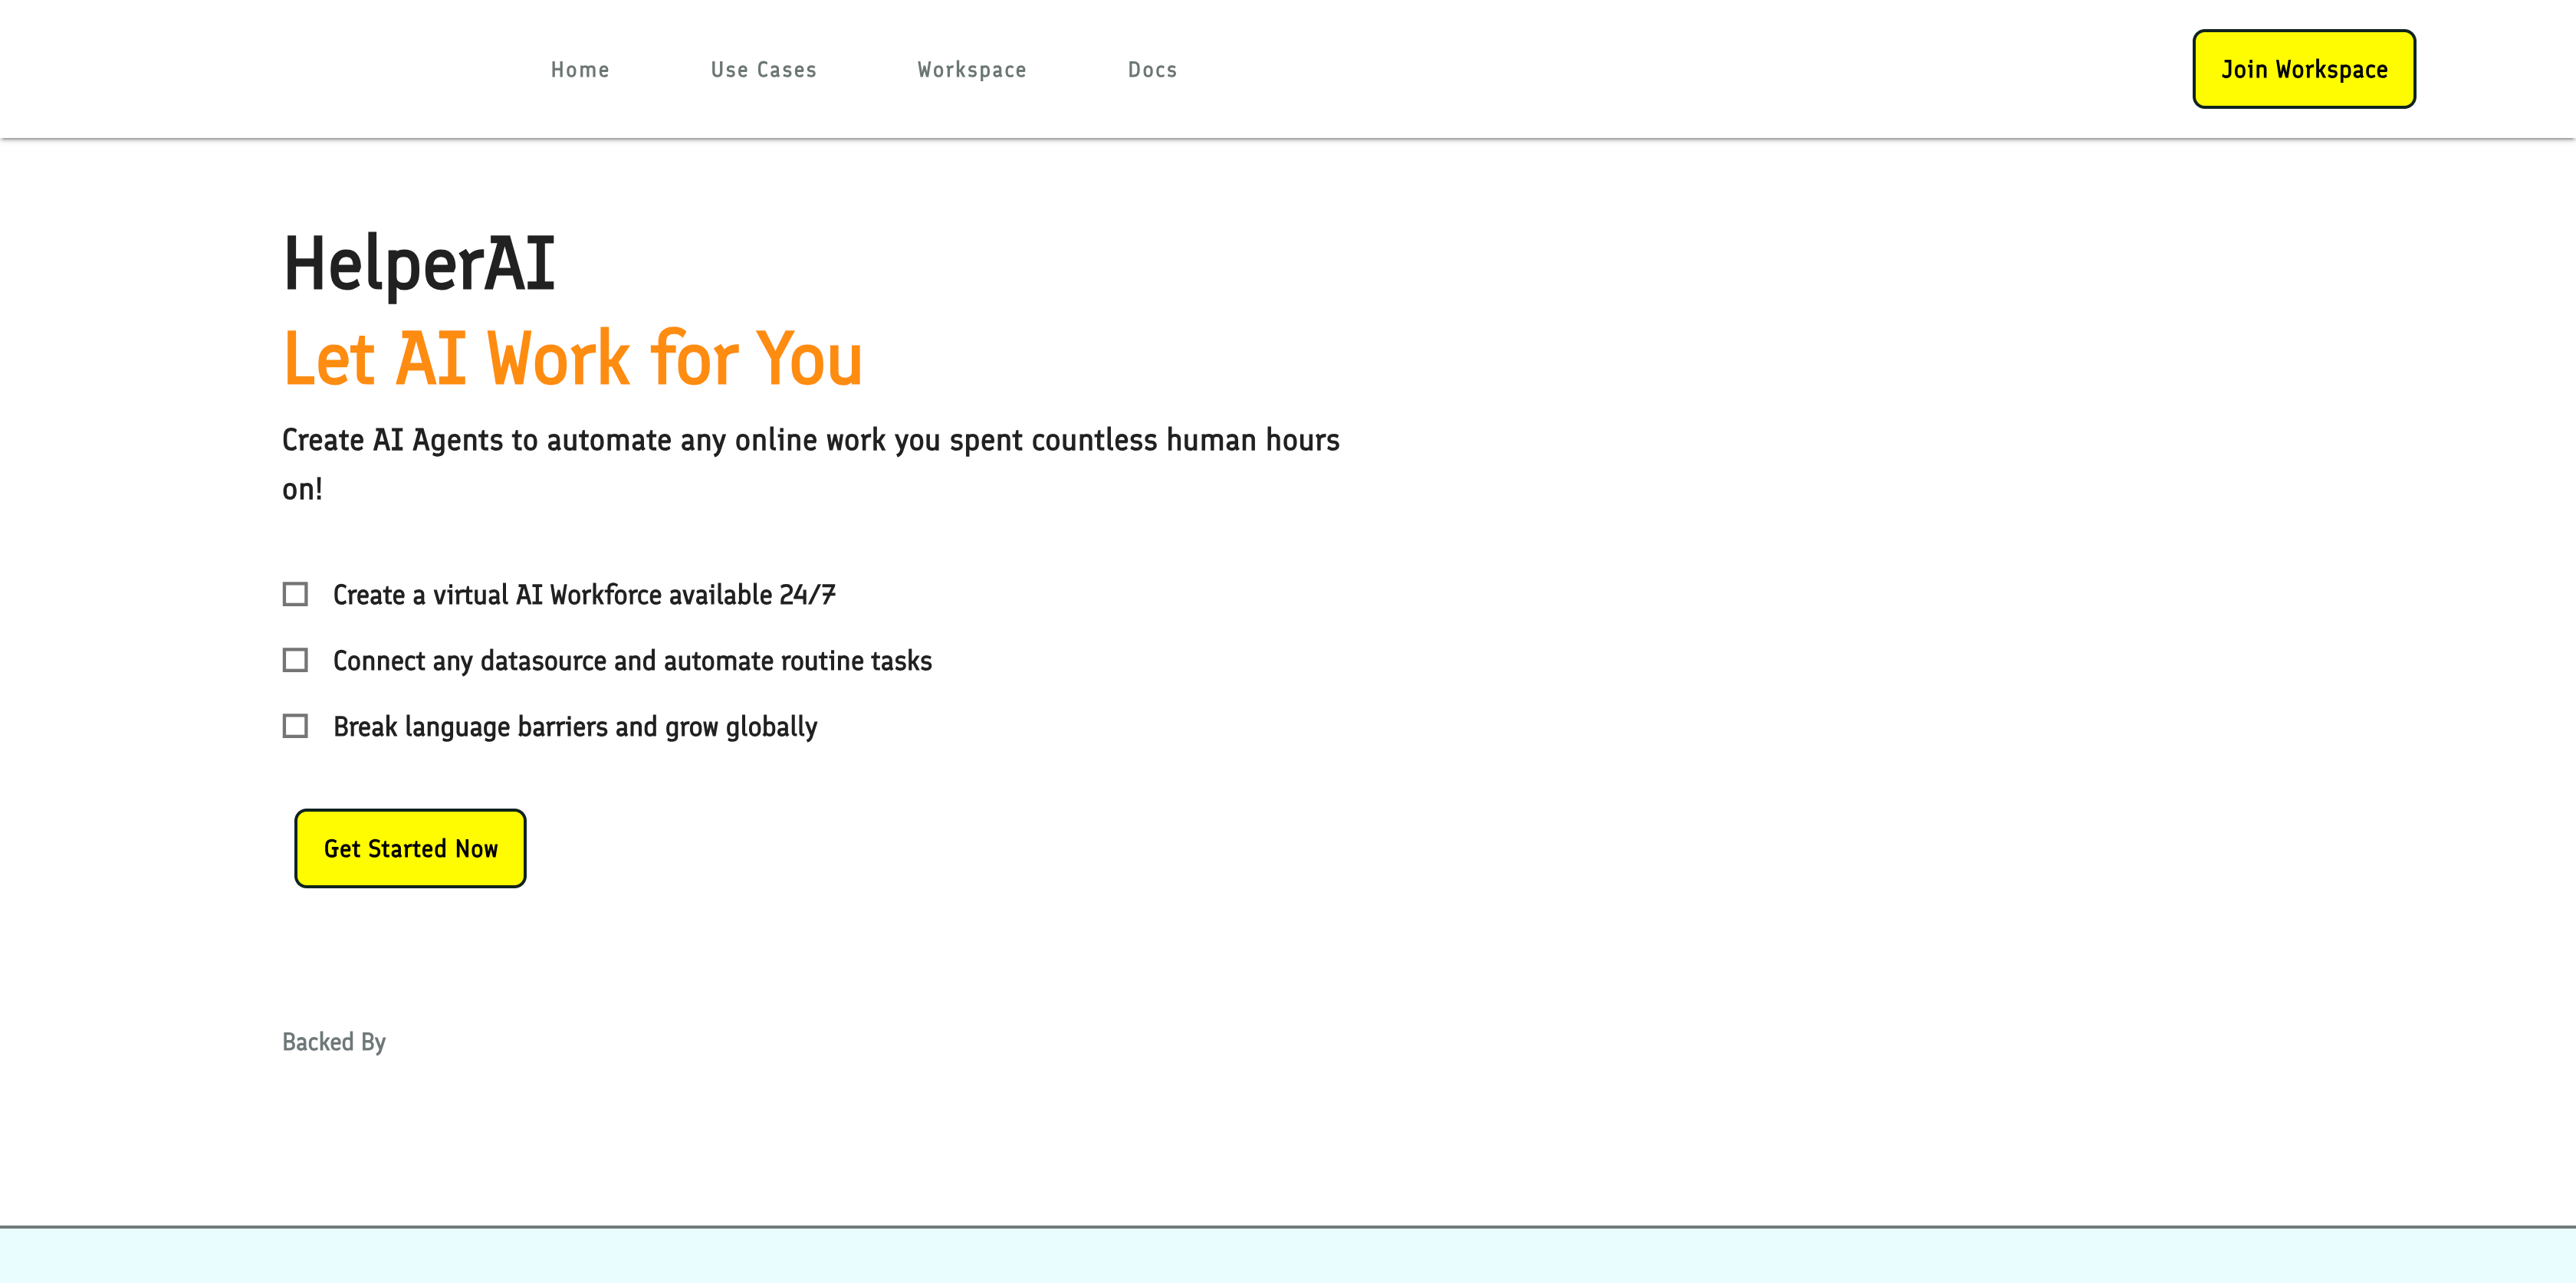Click the HelperAI heading
Viewport: 2576px width, 1283px height.
point(419,264)
